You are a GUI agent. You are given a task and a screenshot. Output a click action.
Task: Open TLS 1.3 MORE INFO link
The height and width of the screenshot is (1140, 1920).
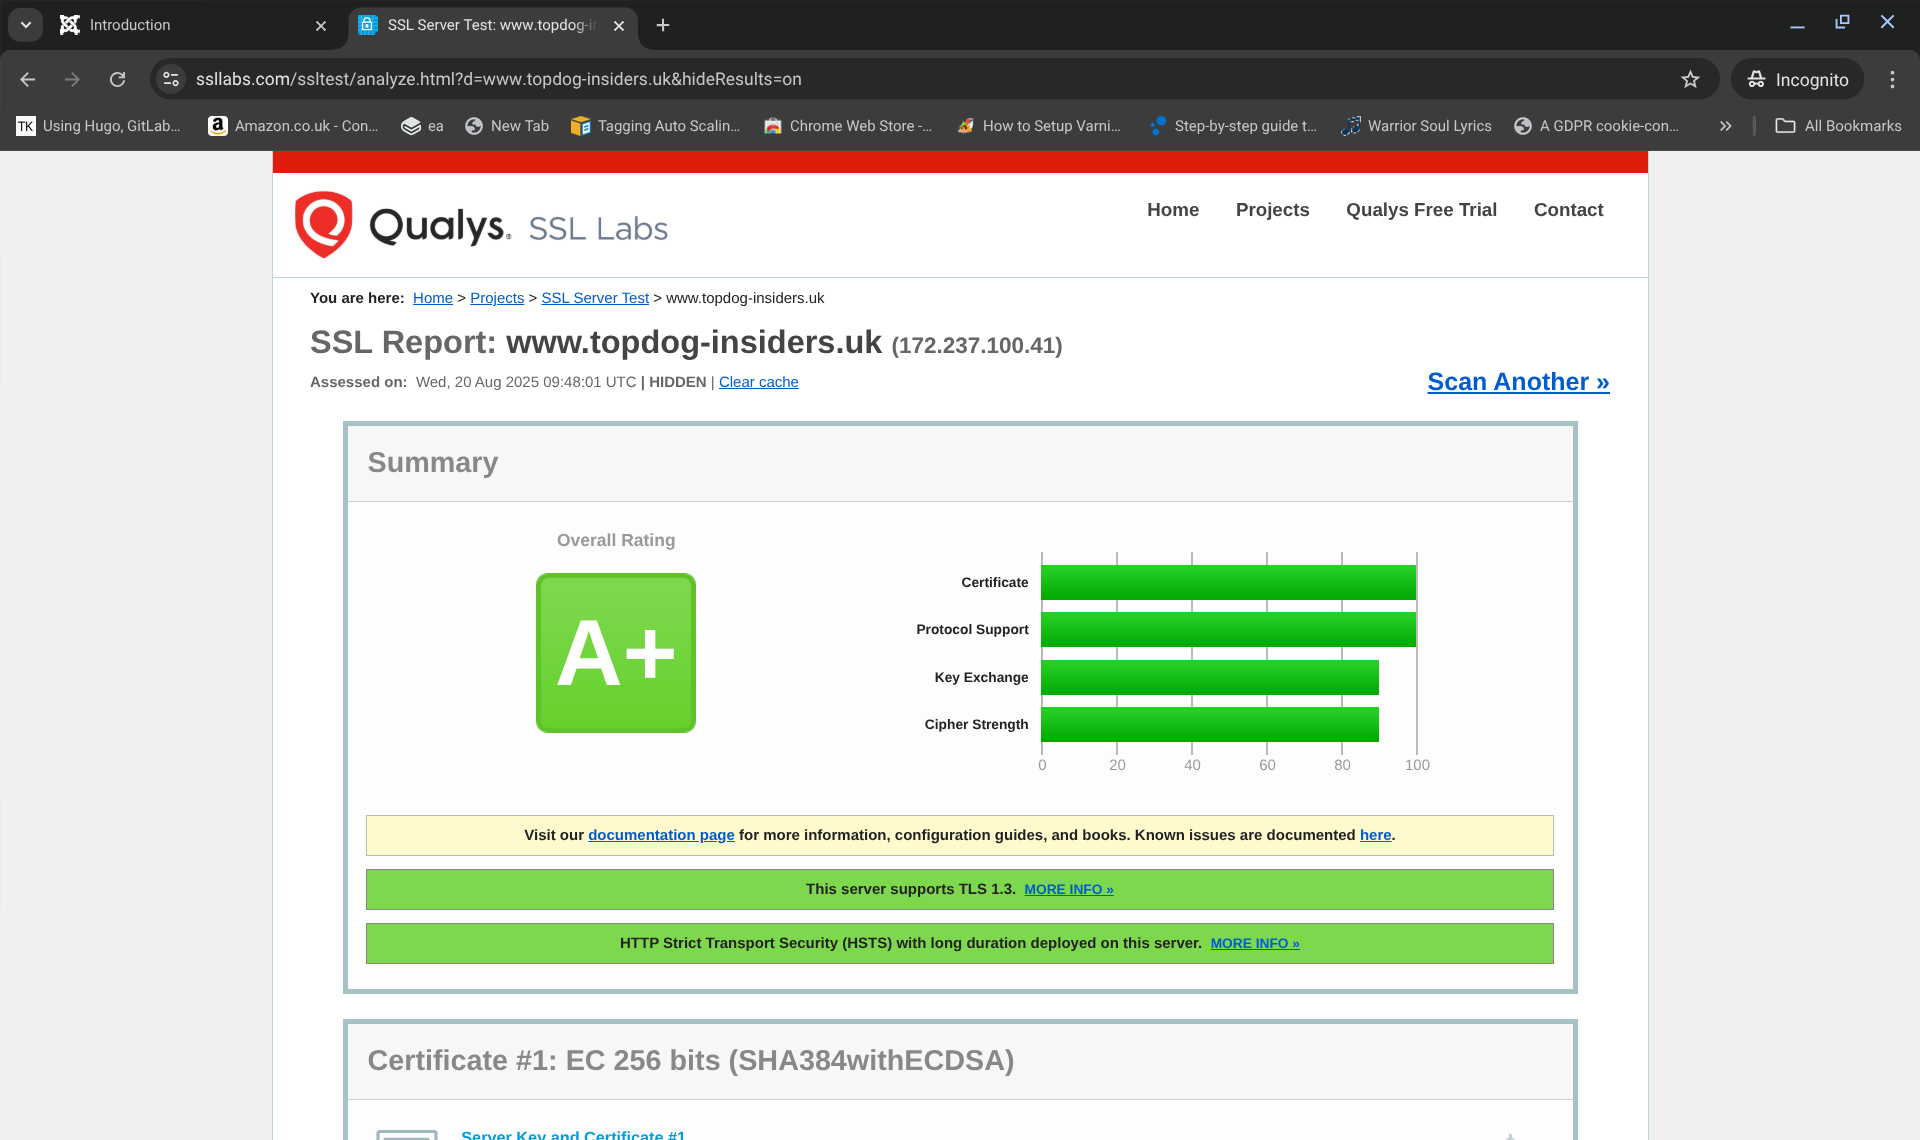[1068, 889]
